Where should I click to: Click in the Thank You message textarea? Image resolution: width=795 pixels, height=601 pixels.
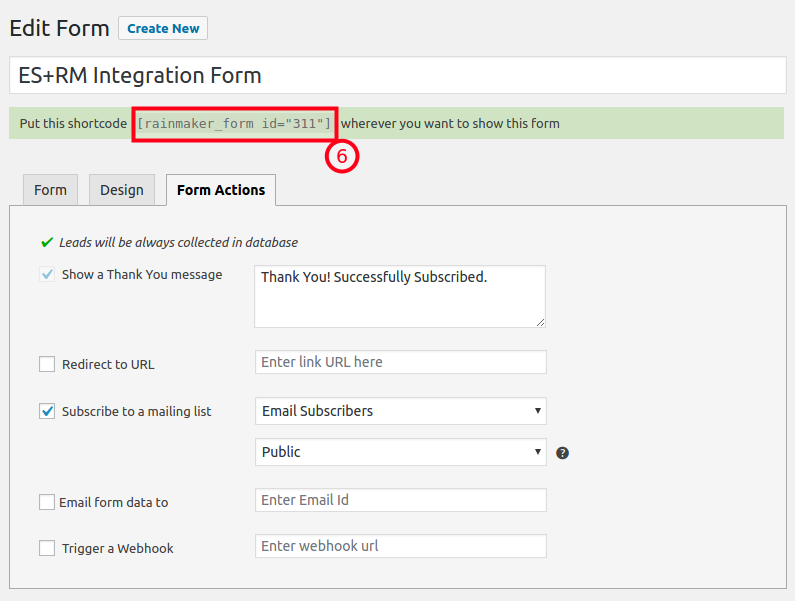click(x=399, y=296)
